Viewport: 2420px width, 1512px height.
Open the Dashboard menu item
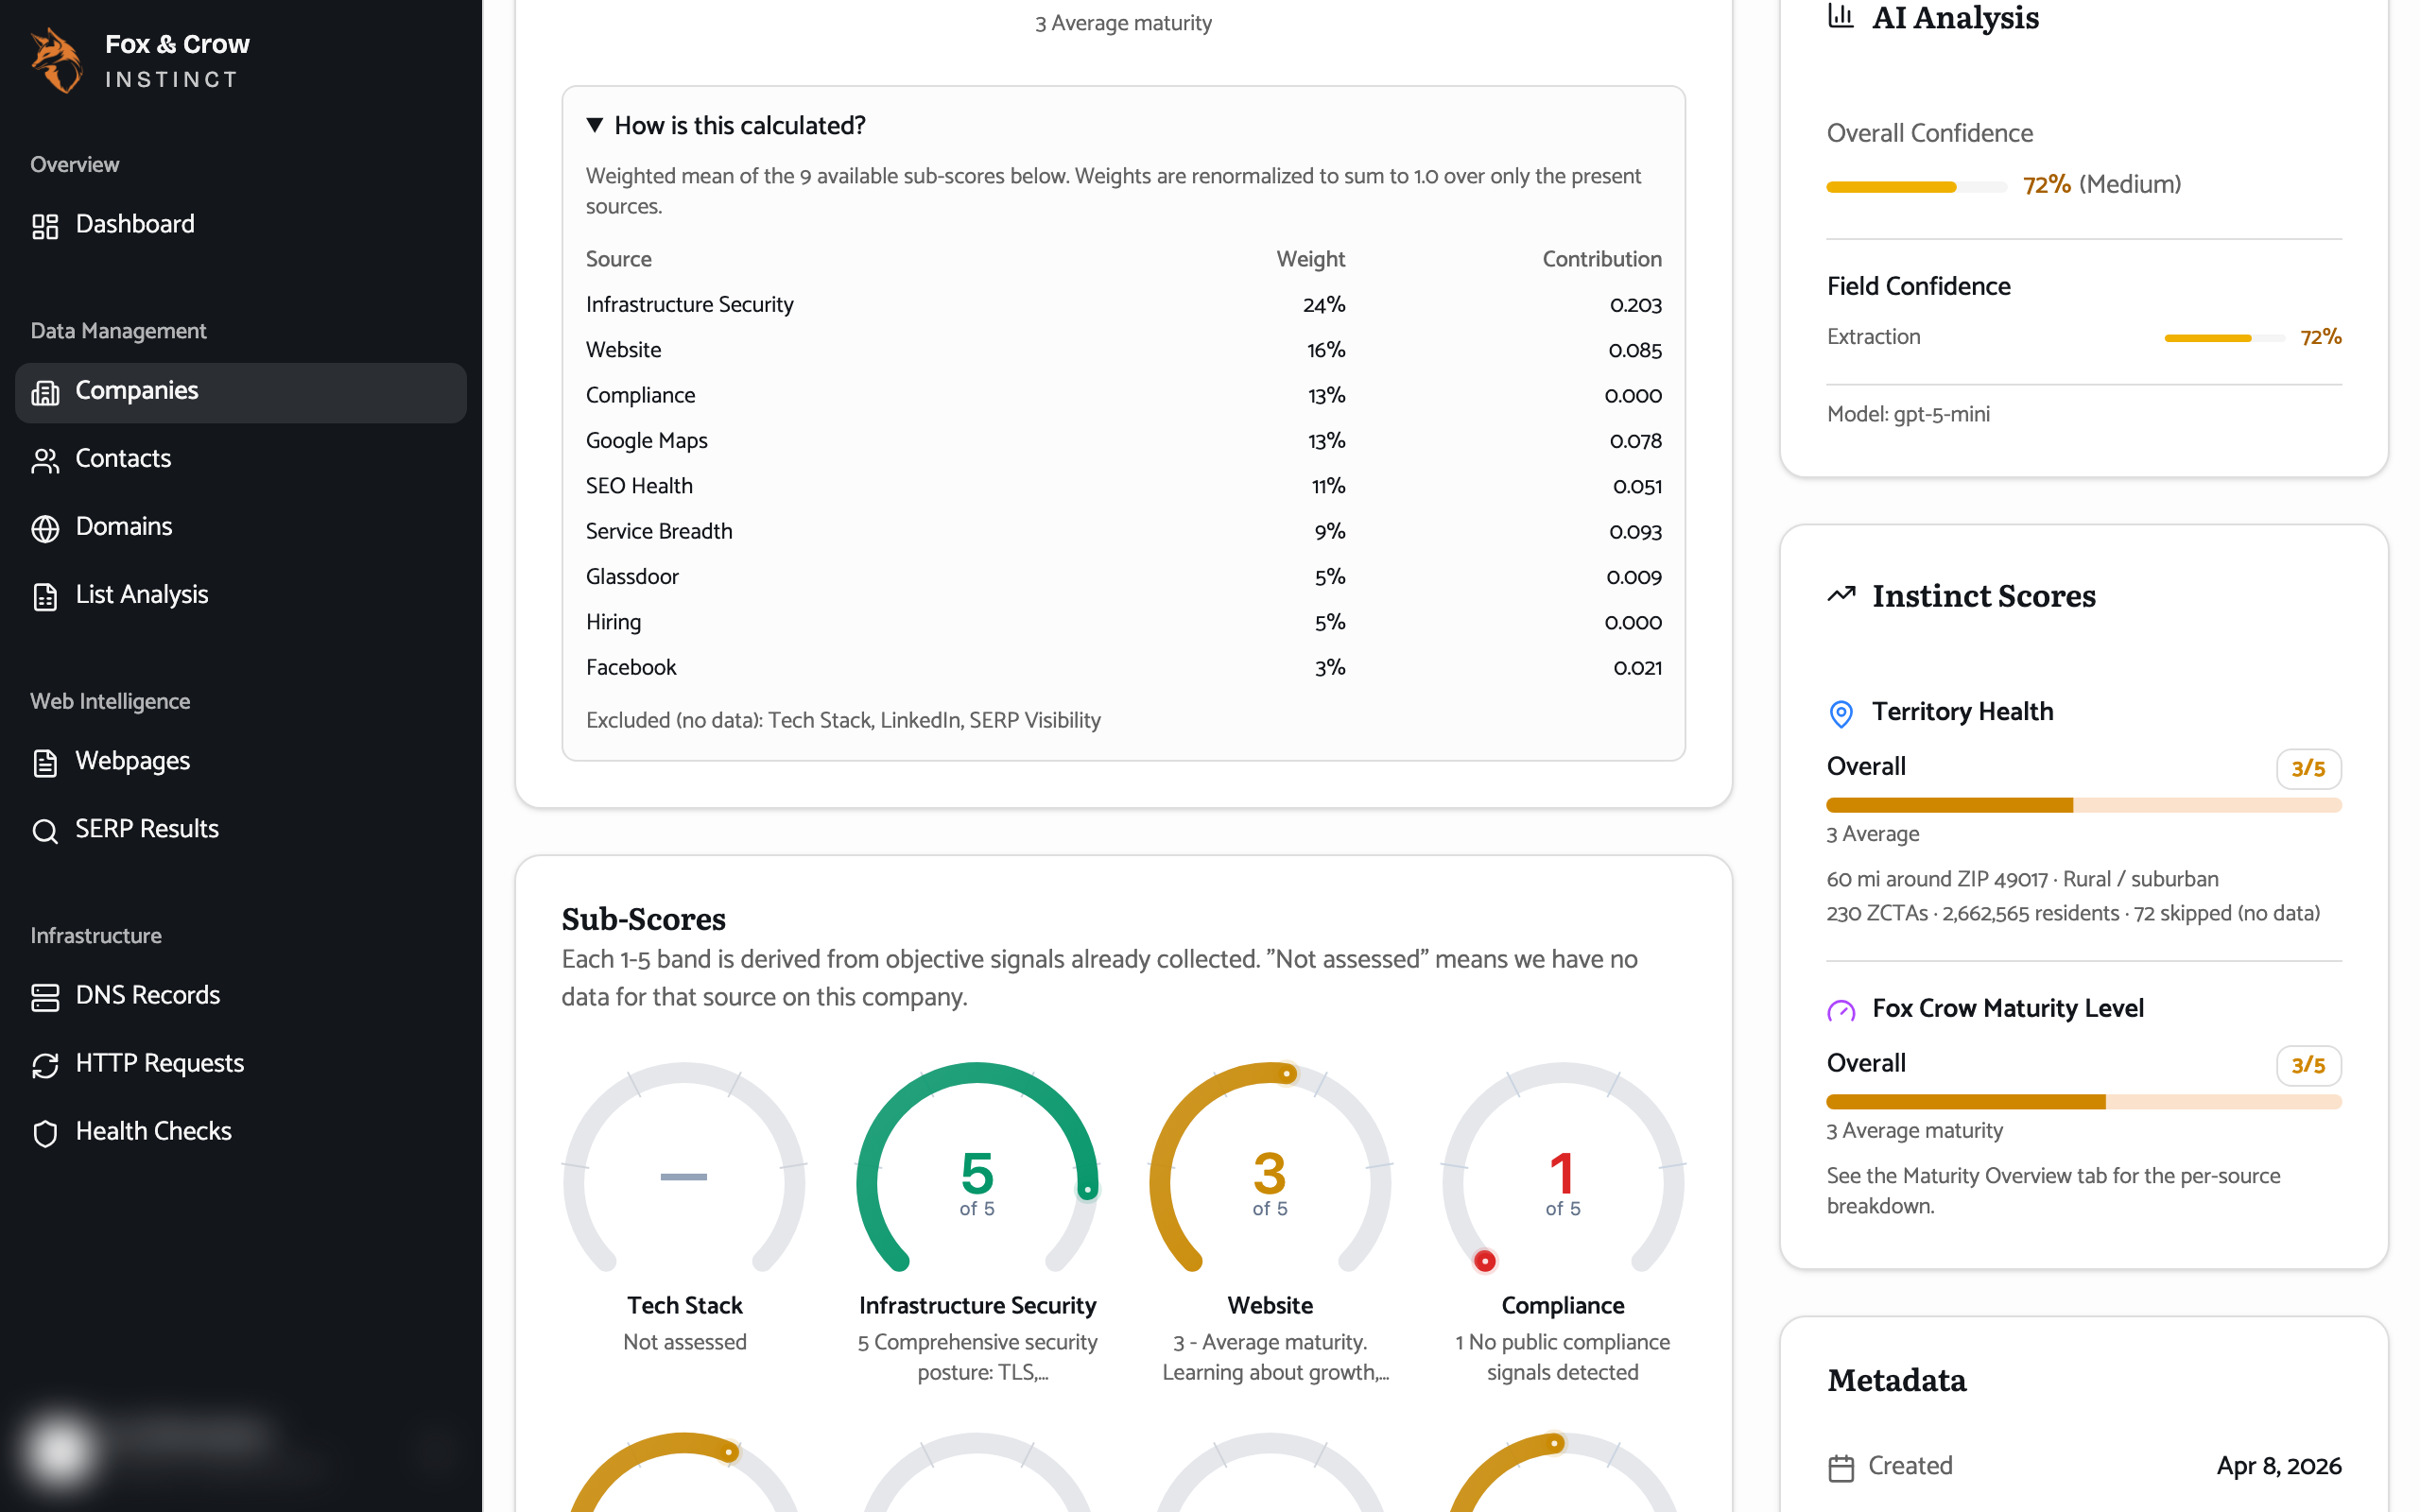(x=241, y=224)
